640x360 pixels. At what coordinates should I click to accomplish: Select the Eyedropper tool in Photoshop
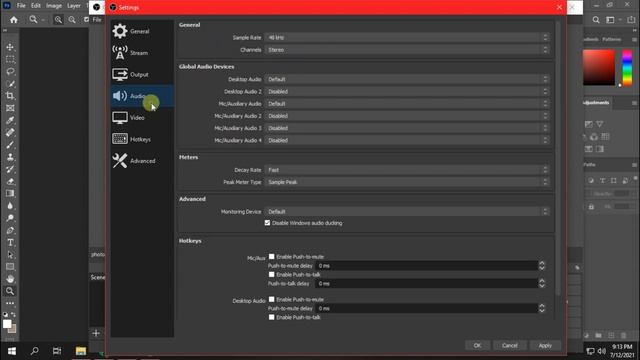point(10,120)
